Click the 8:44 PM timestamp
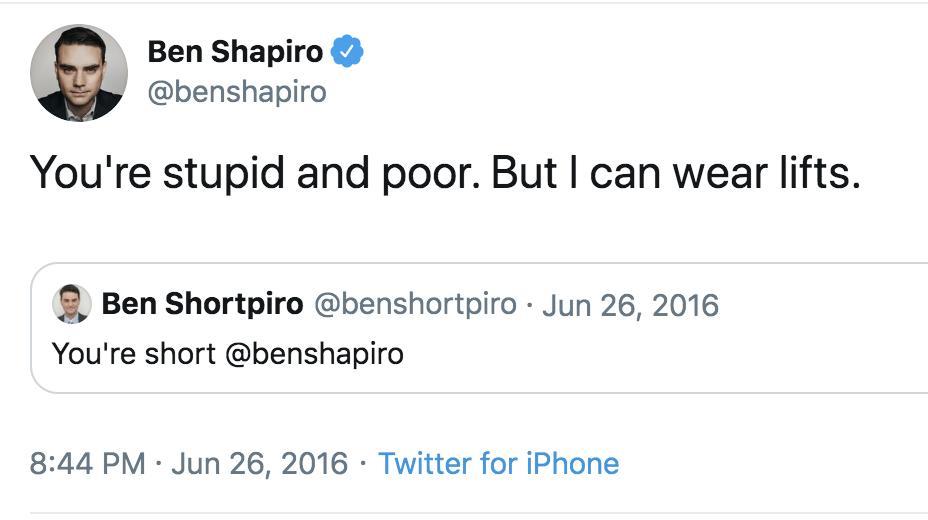 [88, 463]
